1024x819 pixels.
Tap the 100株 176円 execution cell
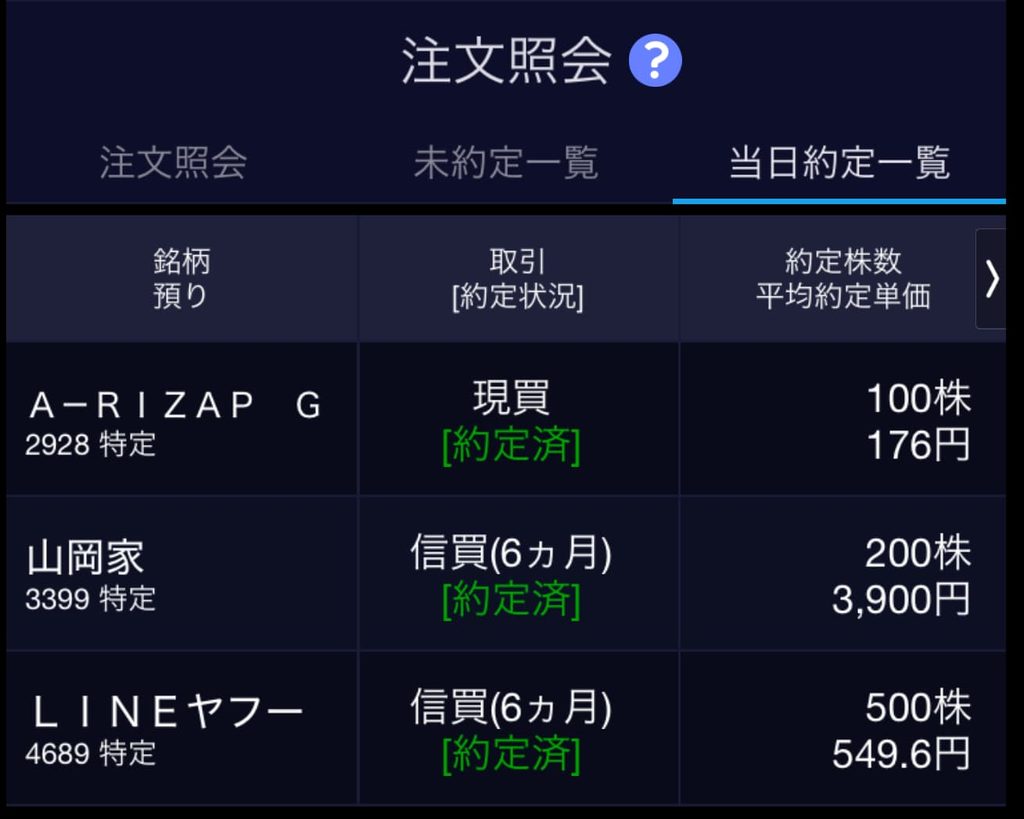843,419
